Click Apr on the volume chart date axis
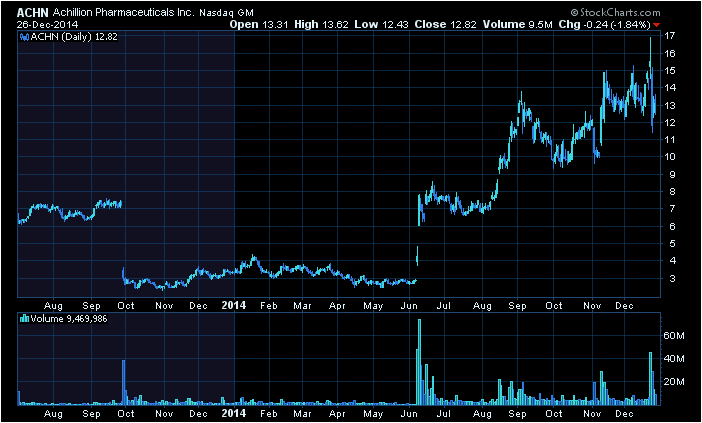The height and width of the screenshot is (423, 702). click(x=337, y=413)
